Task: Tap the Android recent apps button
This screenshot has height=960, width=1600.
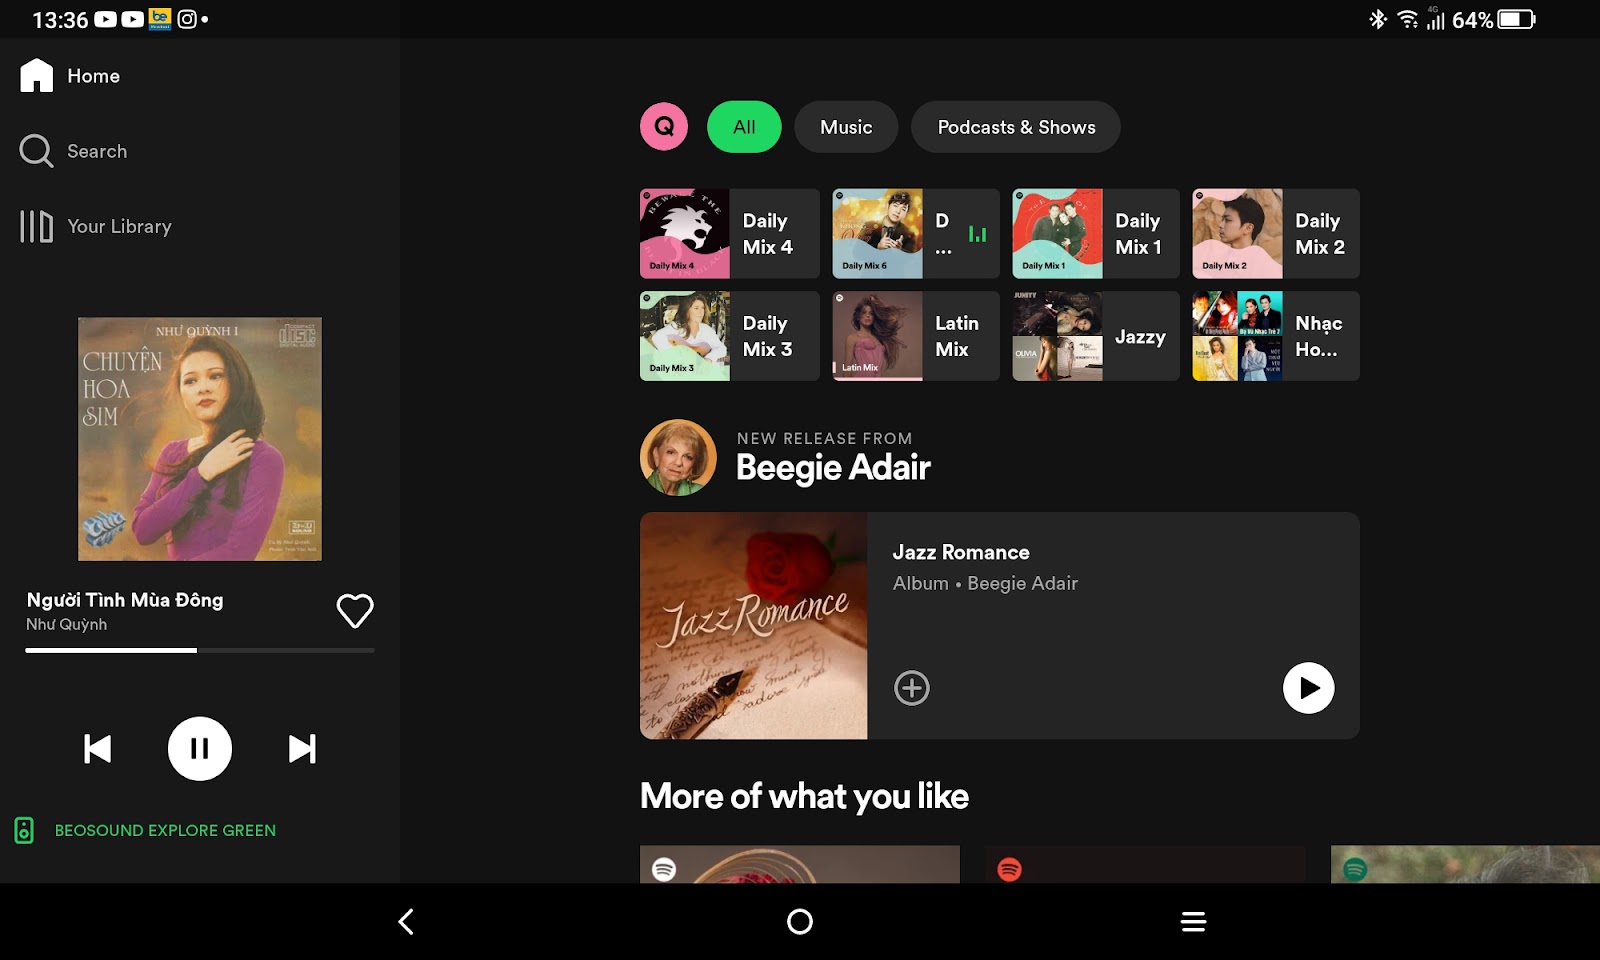Action: click(x=1193, y=921)
